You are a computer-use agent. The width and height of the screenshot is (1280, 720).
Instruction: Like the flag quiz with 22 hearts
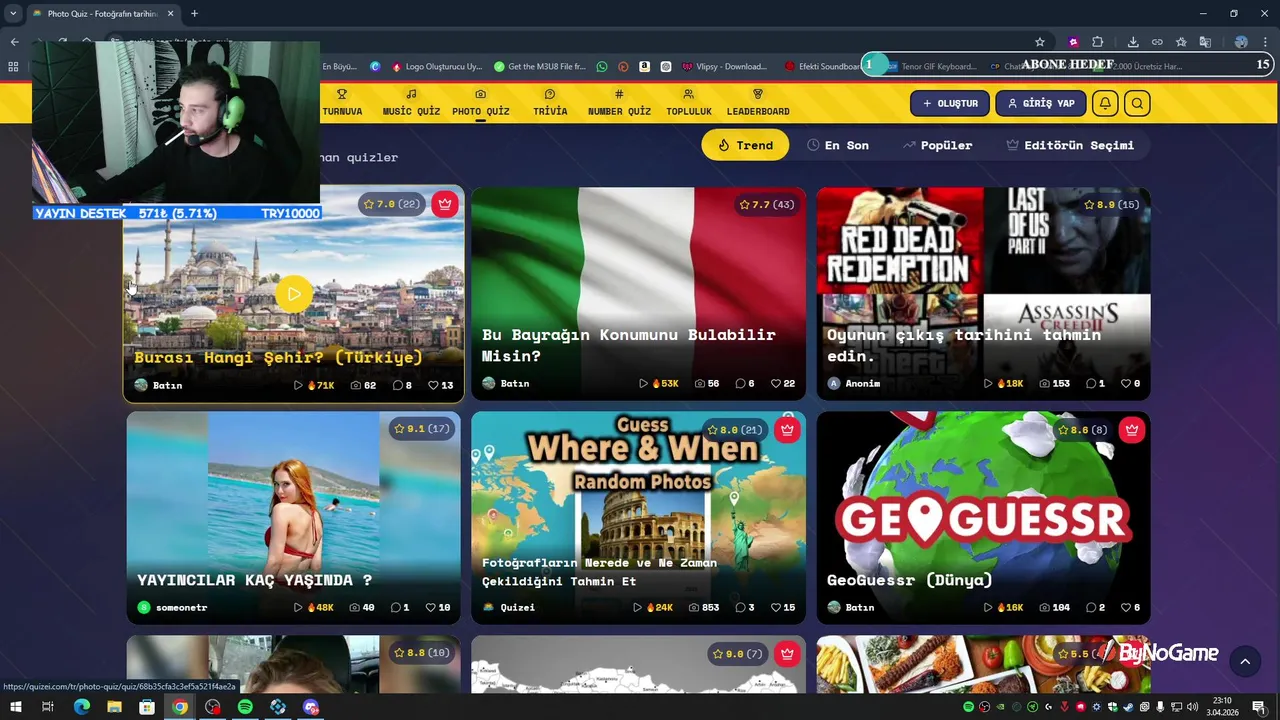tap(782, 384)
